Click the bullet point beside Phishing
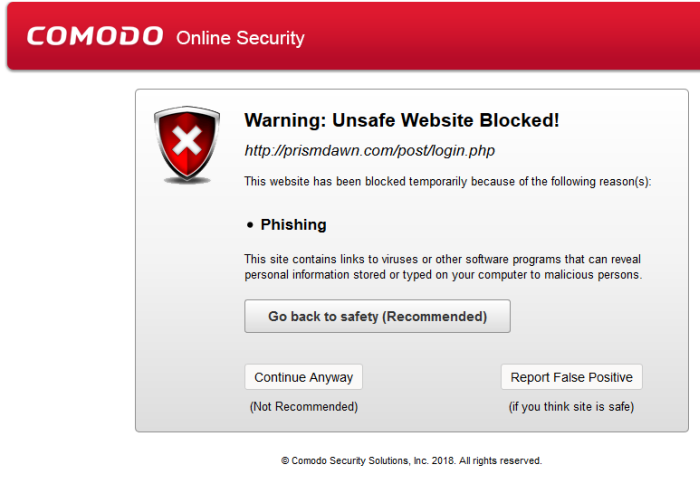700x483 pixels. 250,225
